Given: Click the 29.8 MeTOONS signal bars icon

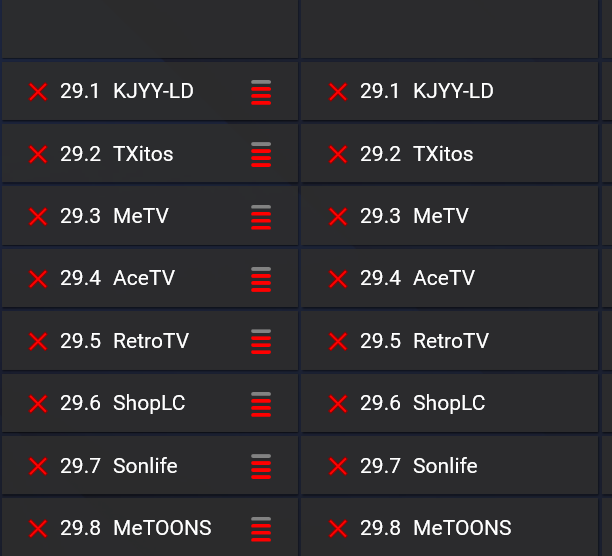Looking at the screenshot, I should pos(261,529).
